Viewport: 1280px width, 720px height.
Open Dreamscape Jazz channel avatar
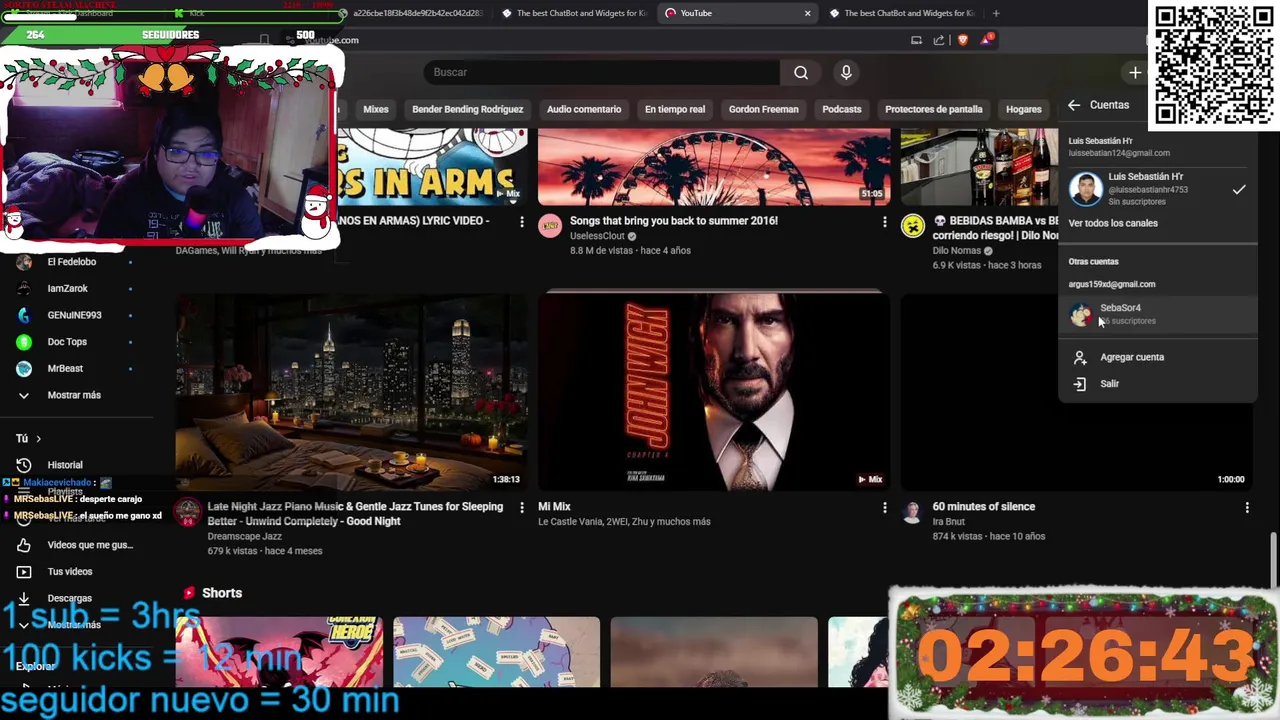(x=187, y=512)
